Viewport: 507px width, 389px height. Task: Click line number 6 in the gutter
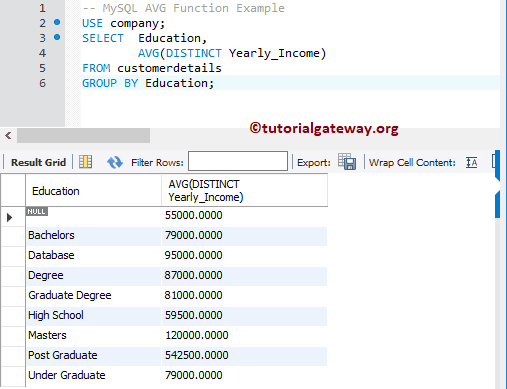[42, 83]
